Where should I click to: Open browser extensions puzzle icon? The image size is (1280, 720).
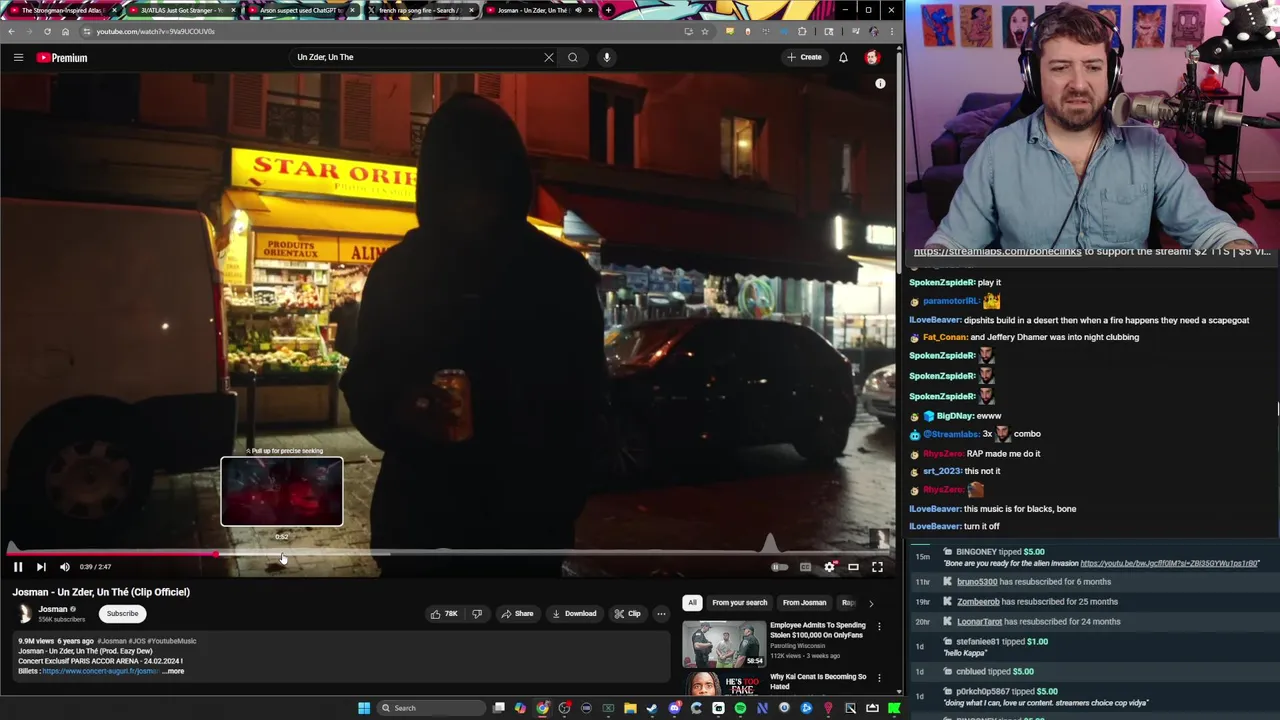tap(801, 31)
